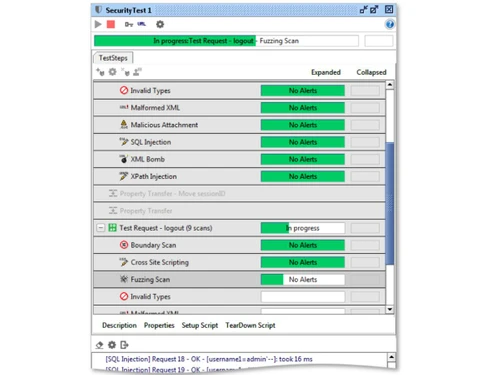Screen dimensions: 500x375
Task: Configure selected scan via TestSteps toolbar gear
Action: coord(113,72)
